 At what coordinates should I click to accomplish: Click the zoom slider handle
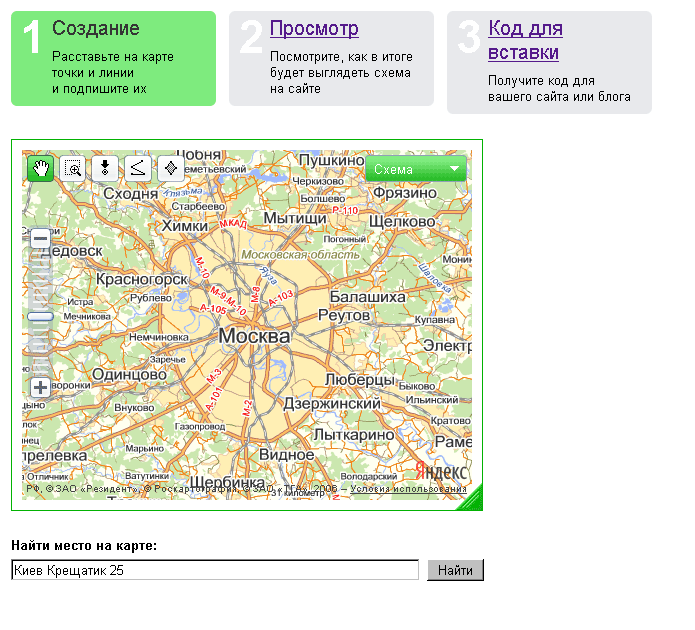pos(40,316)
